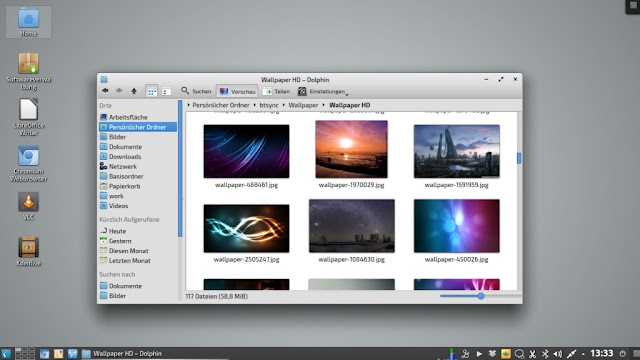Open work folder in sidebar

[138, 196]
